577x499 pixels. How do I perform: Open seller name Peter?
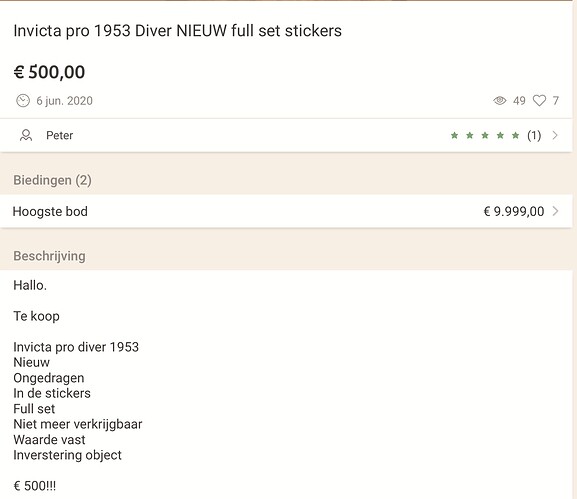(60, 135)
